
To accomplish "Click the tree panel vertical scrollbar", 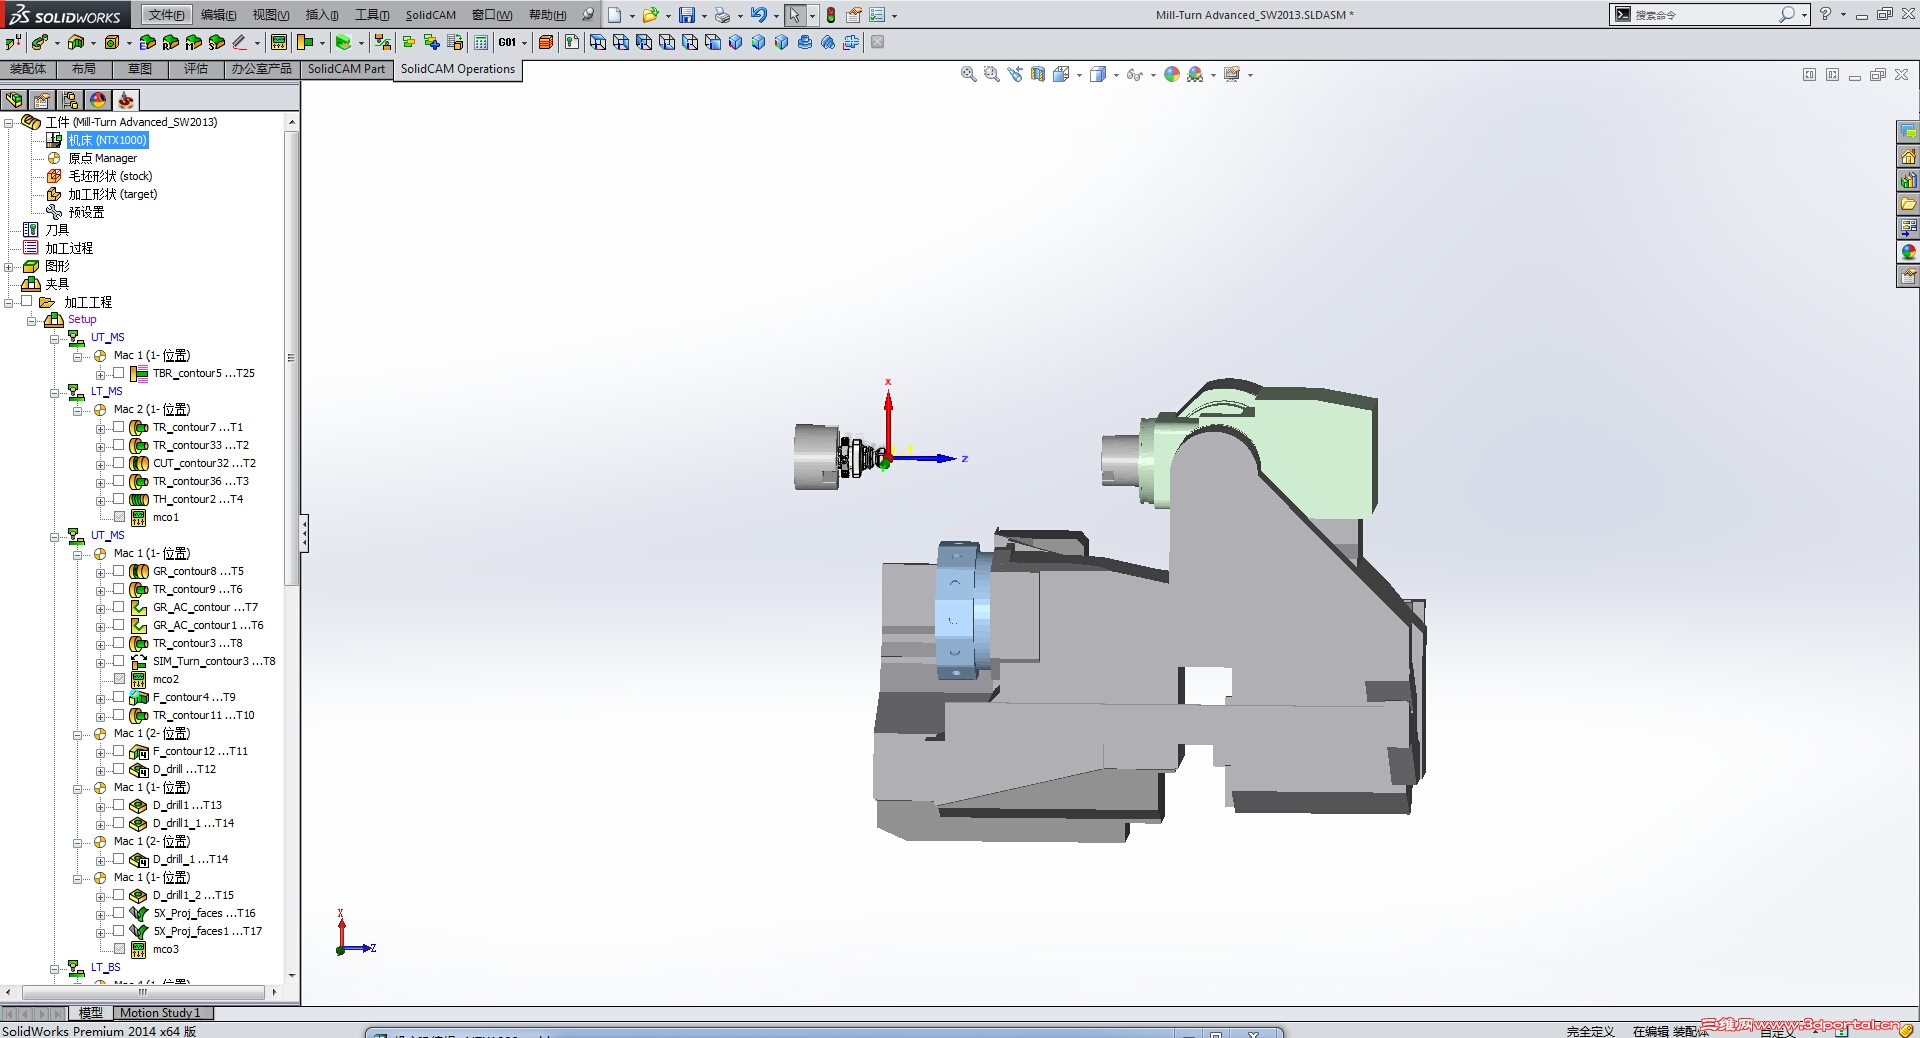I will (x=292, y=358).
